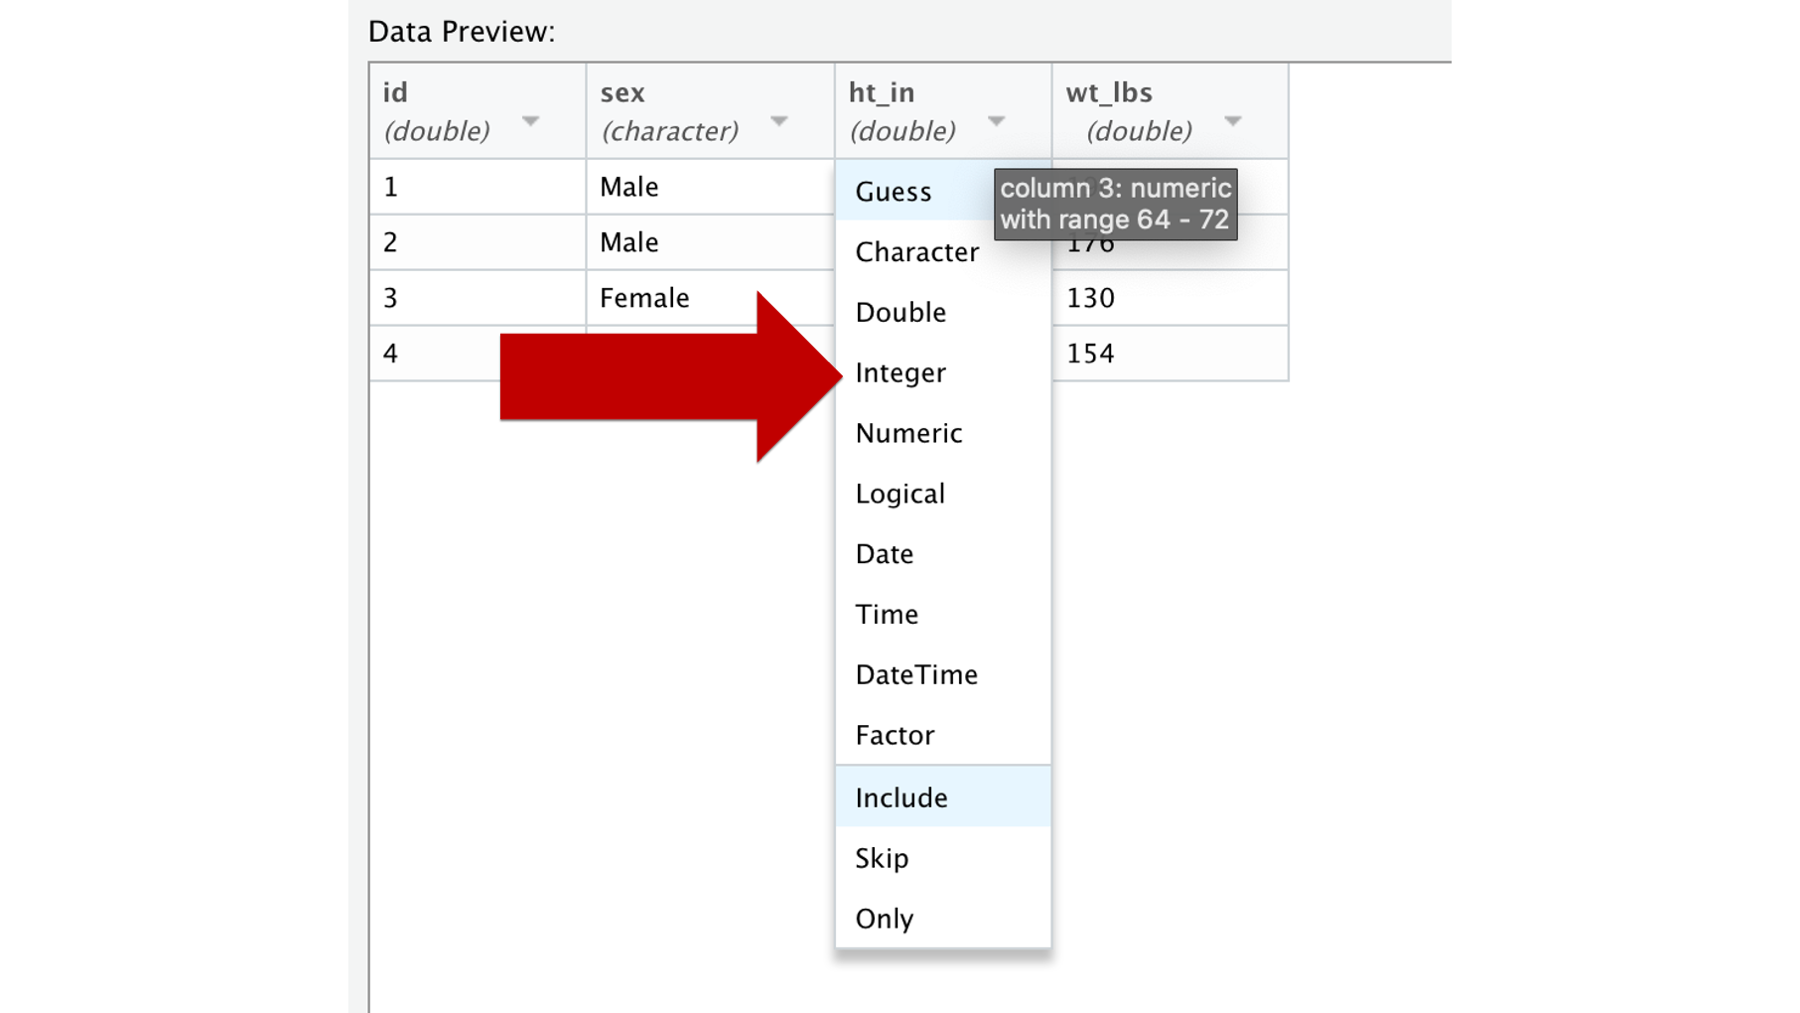Select Only option in the menu
Image resolution: width=1800 pixels, height=1013 pixels.
[x=943, y=918]
